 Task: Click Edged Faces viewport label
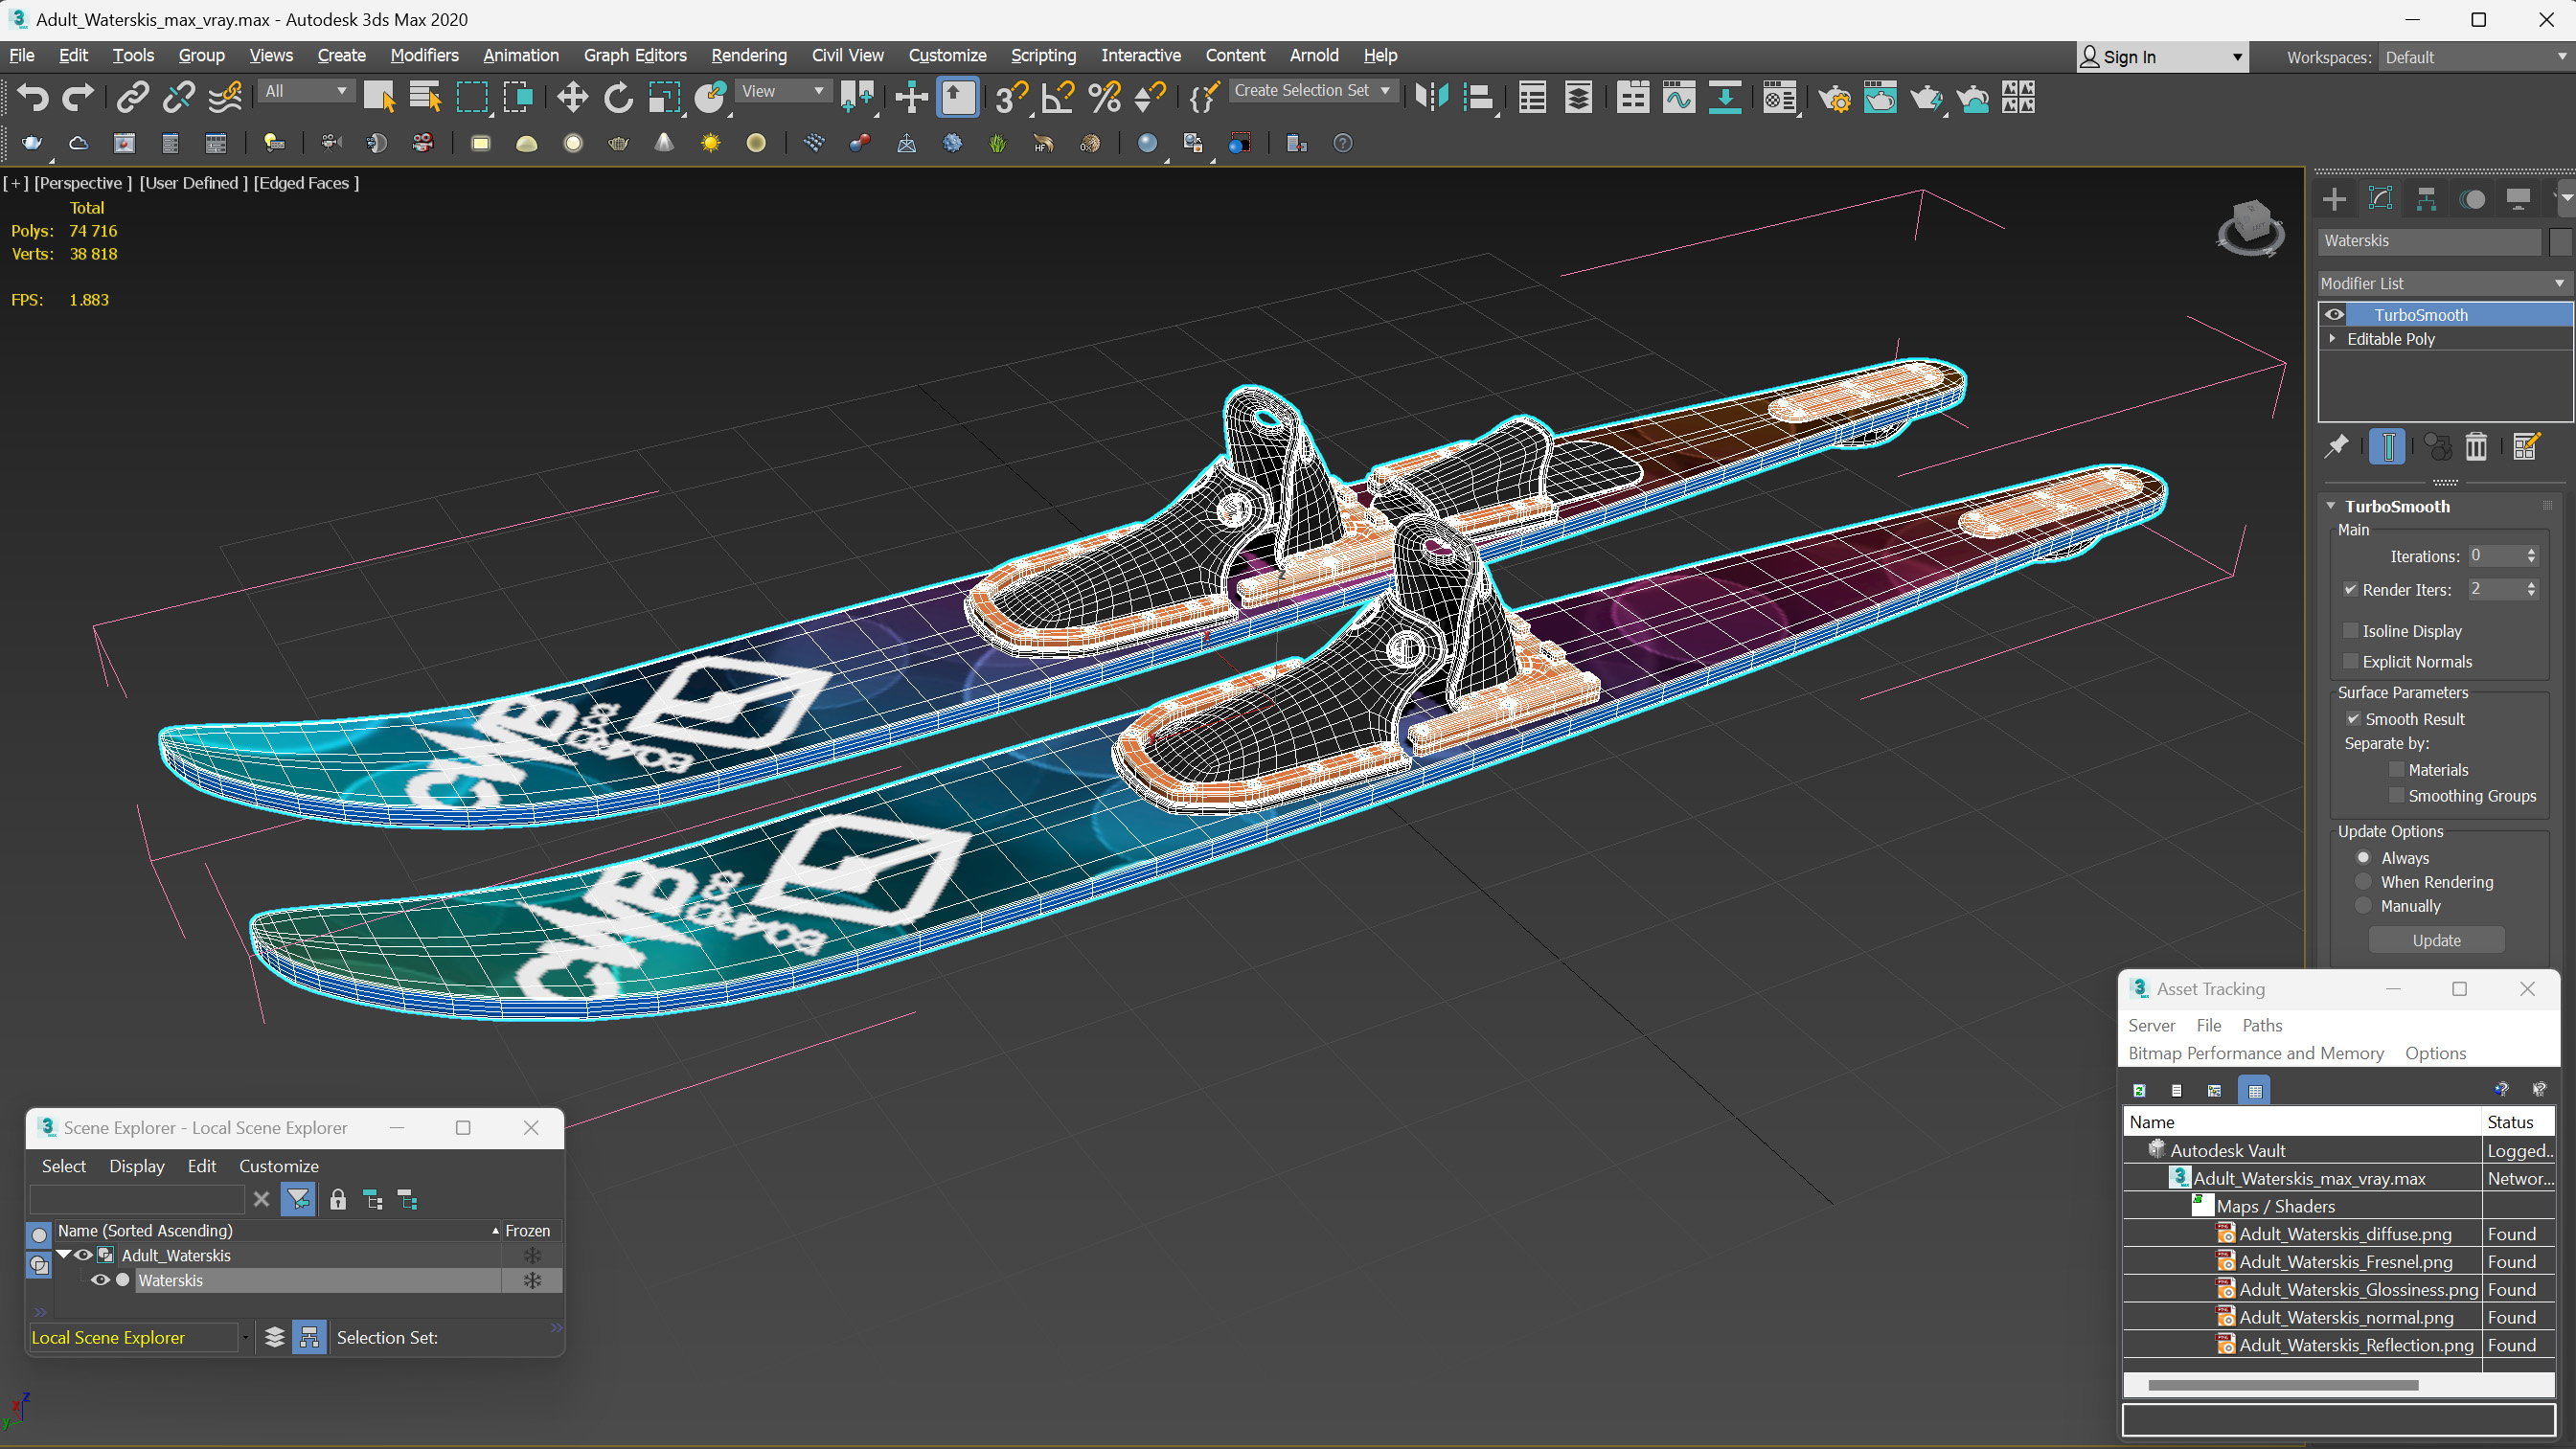click(306, 182)
